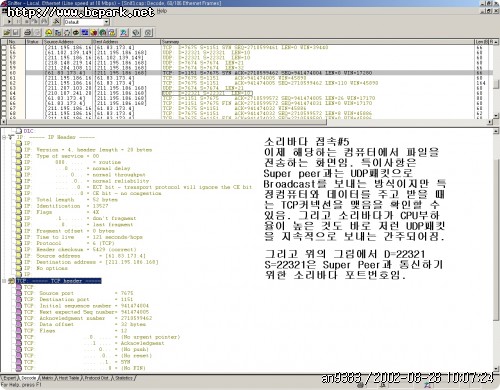Switch to the Expert tab
This screenshot has width=500, height=390.
tap(9, 378)
